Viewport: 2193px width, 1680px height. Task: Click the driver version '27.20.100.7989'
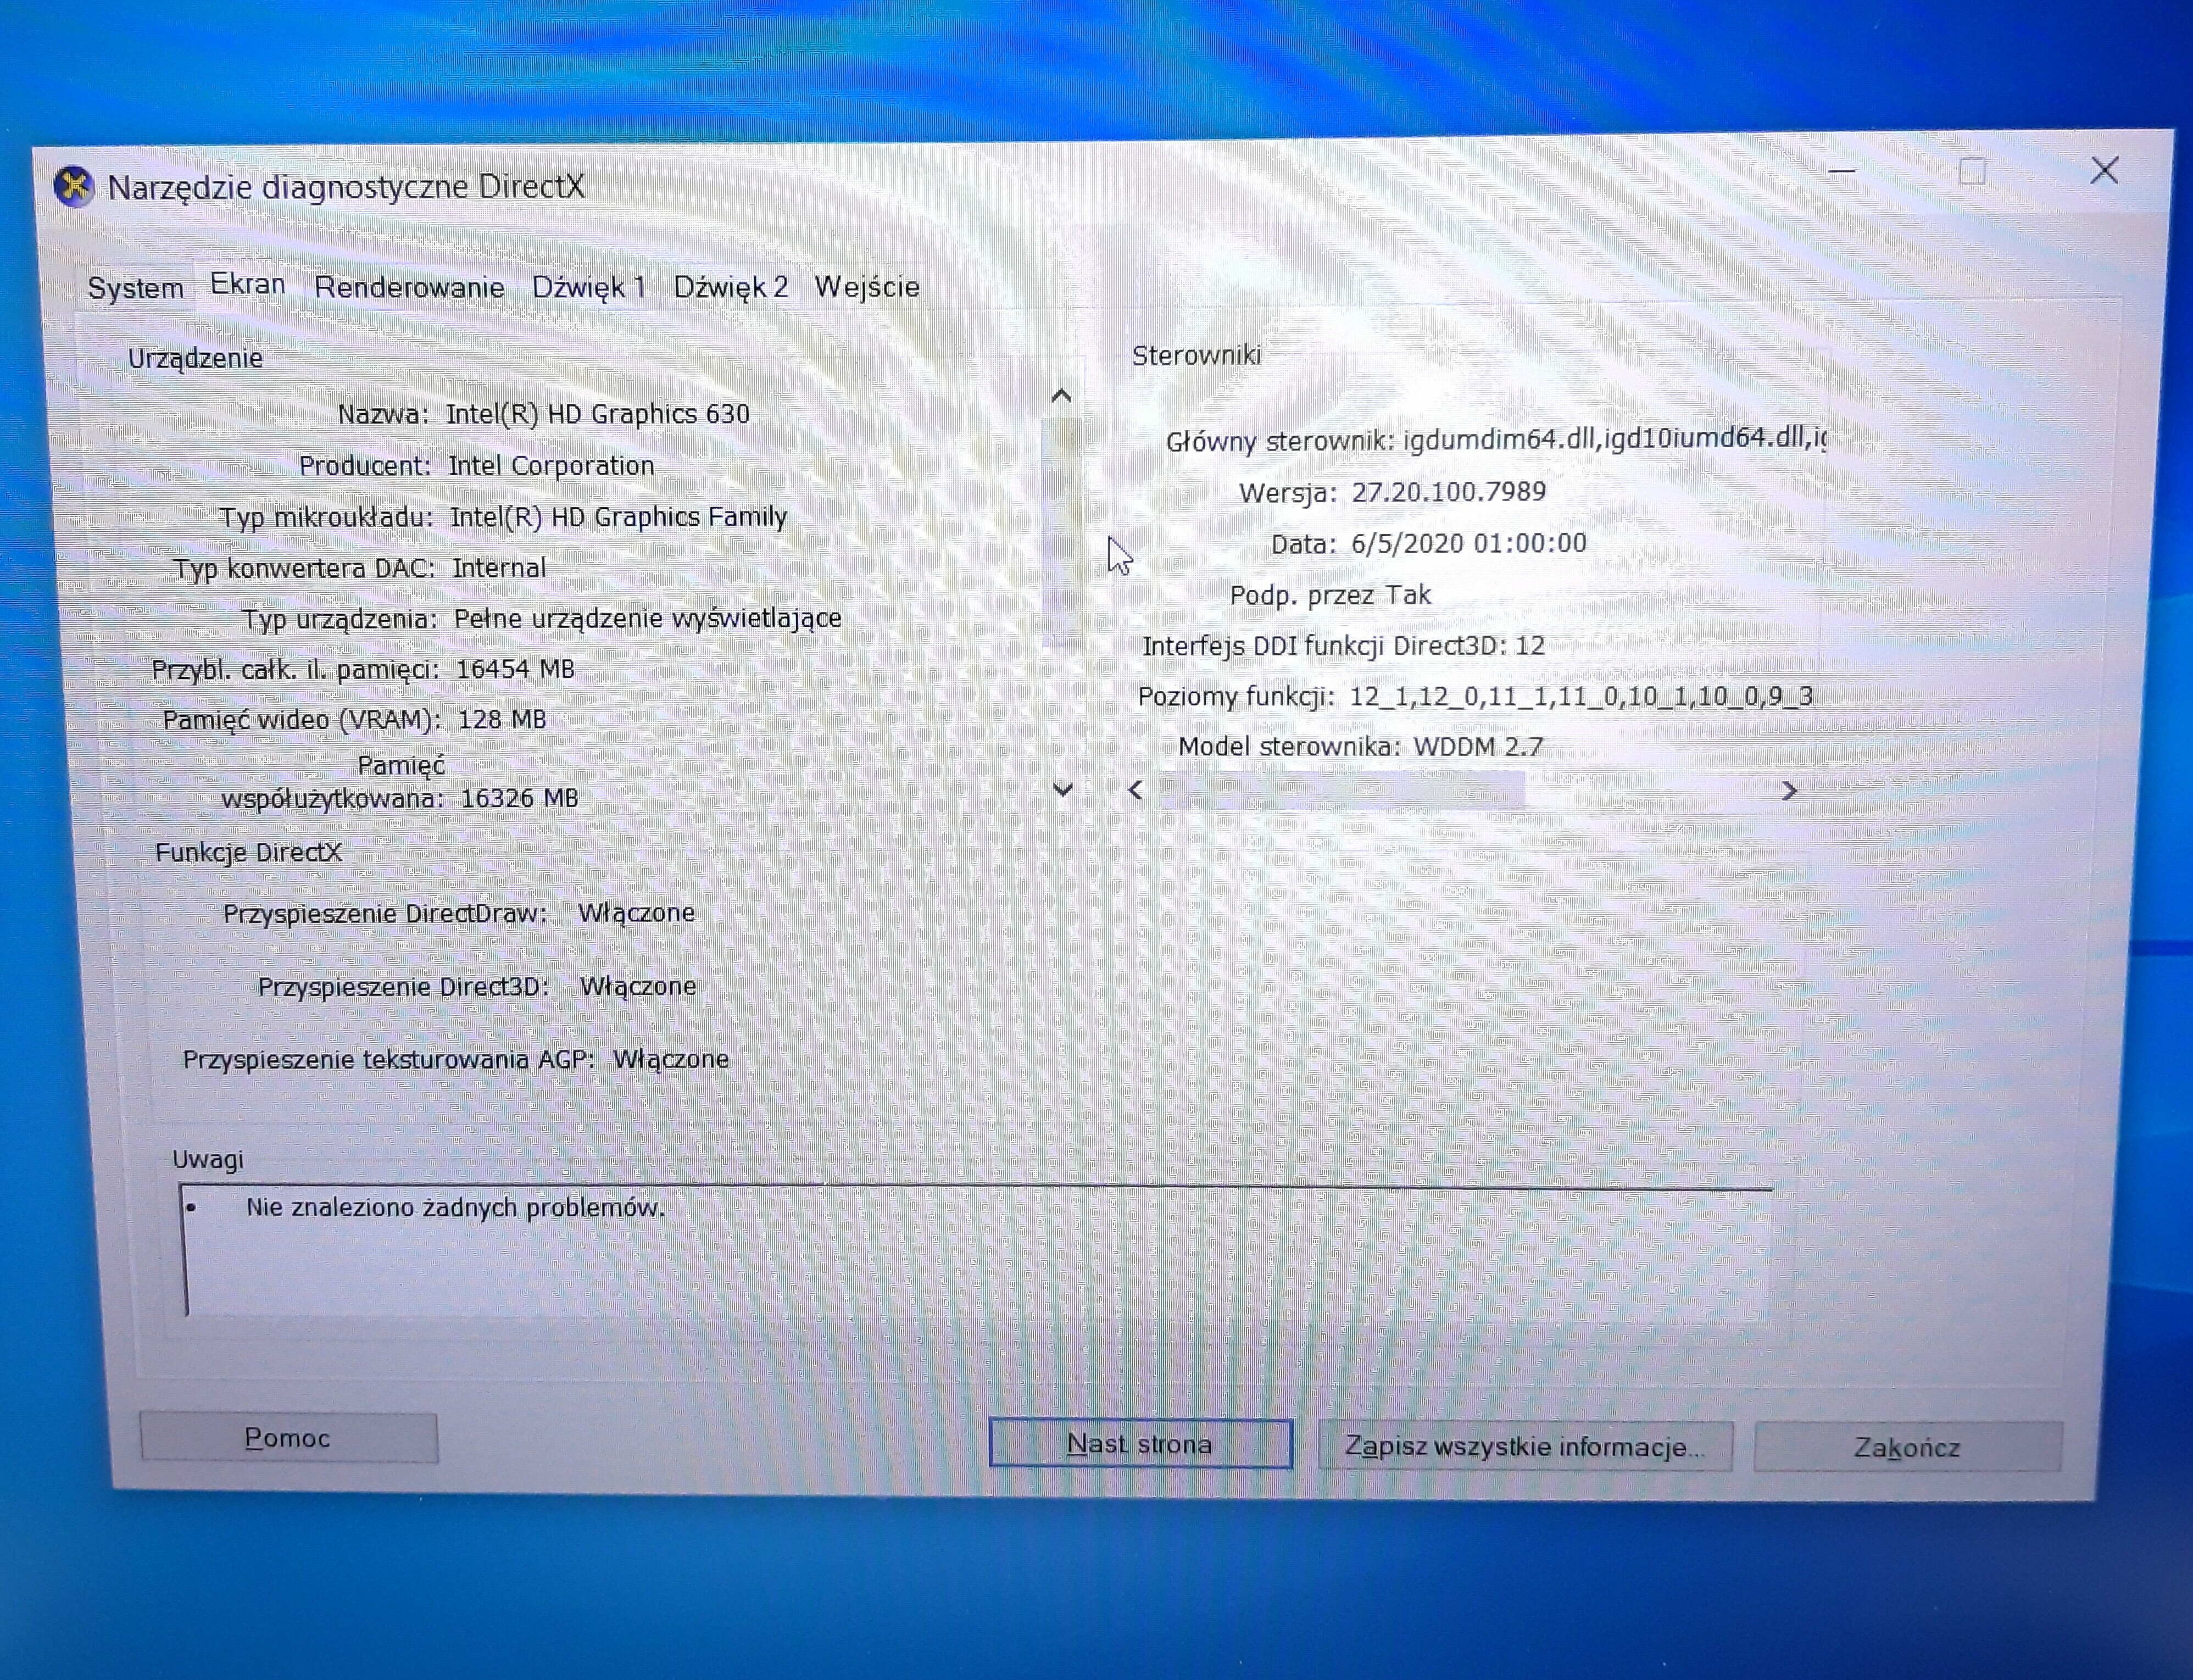point(1449,492)
